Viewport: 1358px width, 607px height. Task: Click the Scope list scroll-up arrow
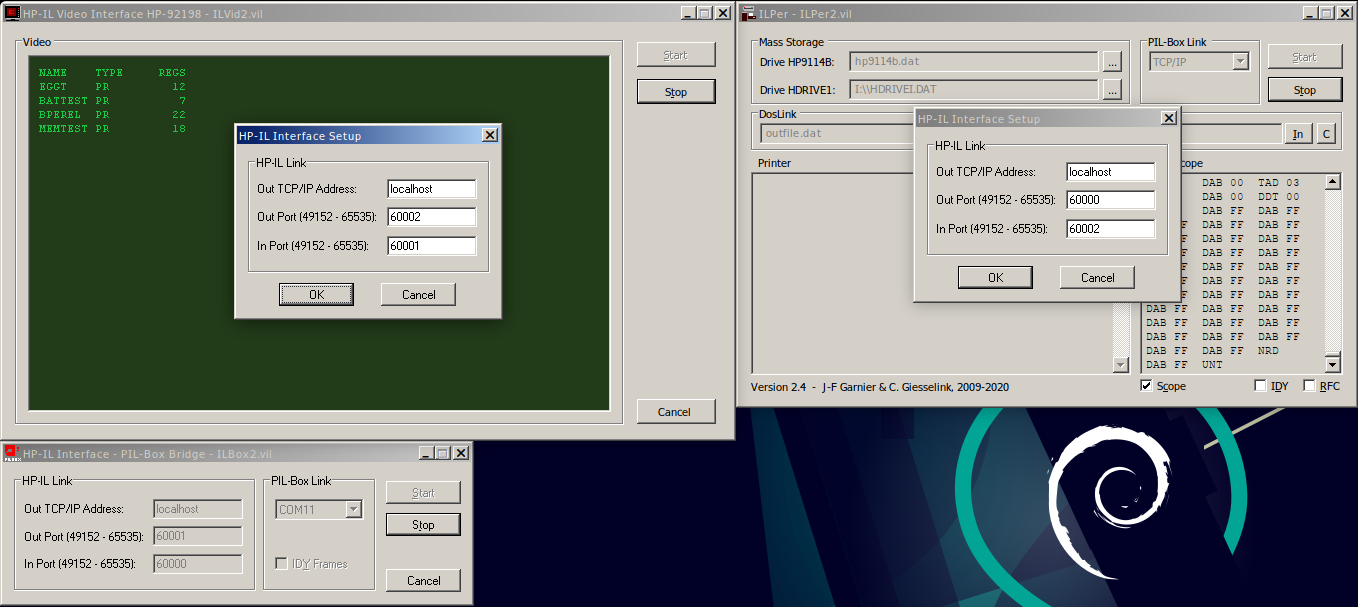point(1332,182)
